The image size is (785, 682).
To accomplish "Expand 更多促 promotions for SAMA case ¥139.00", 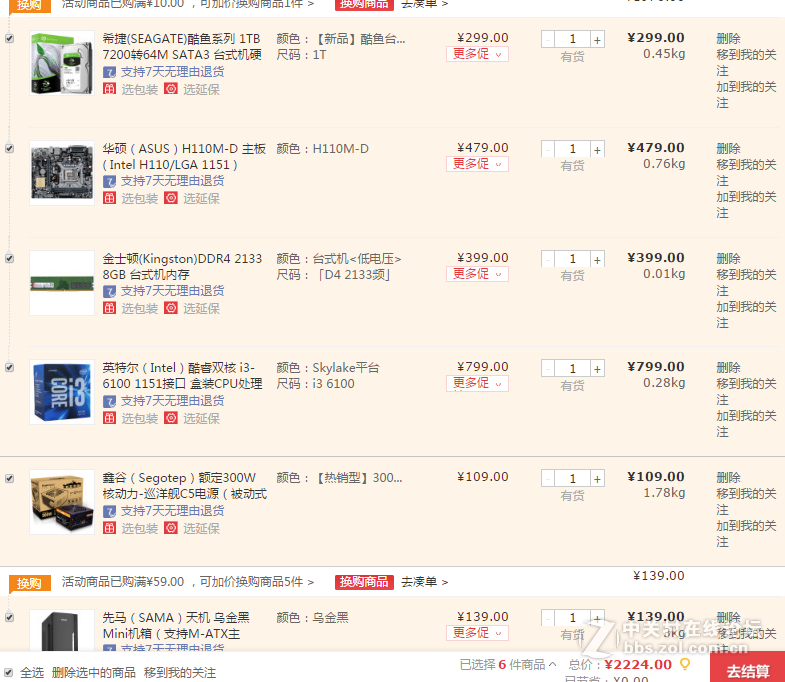I will [477, 633].
